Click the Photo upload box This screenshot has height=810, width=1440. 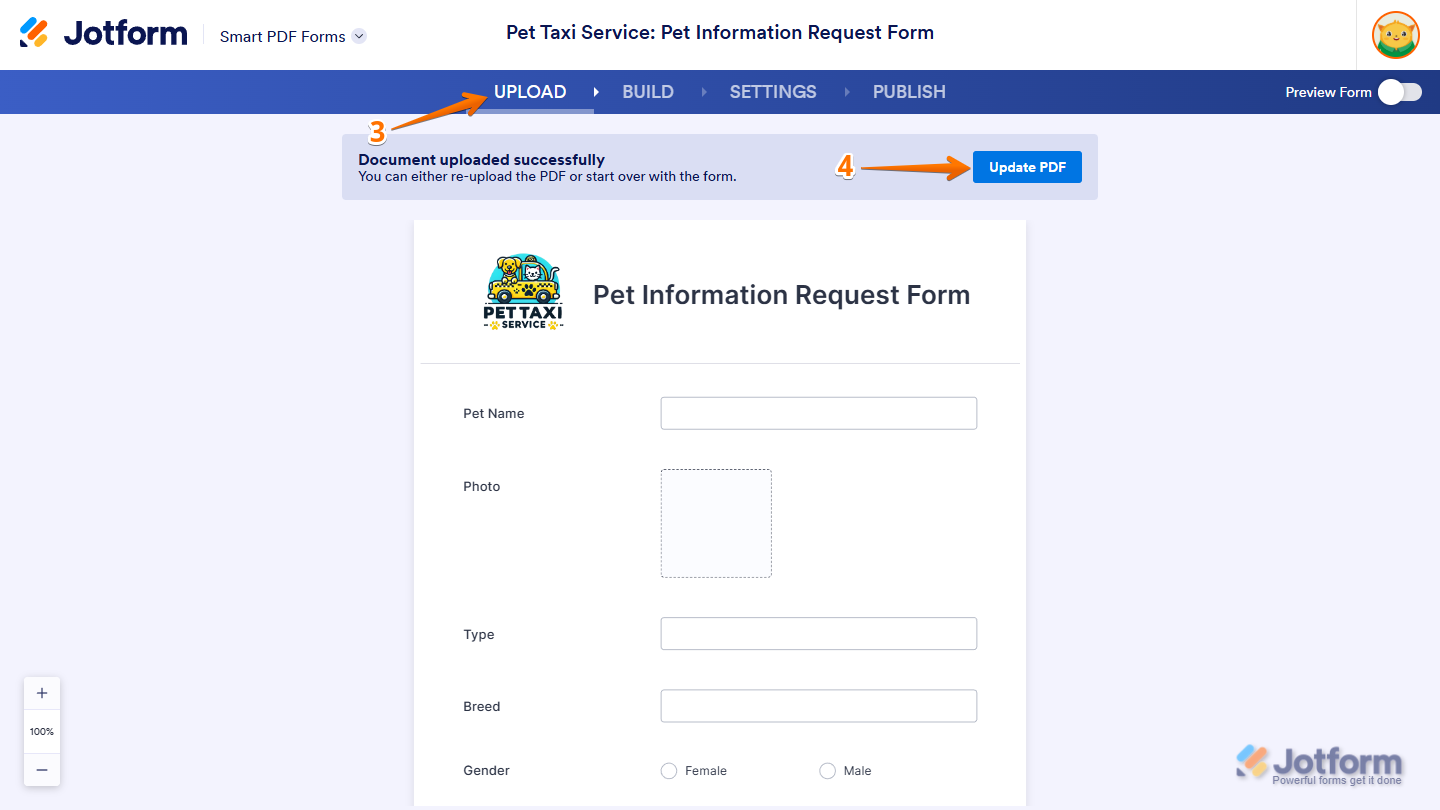[x=716, y=523]
